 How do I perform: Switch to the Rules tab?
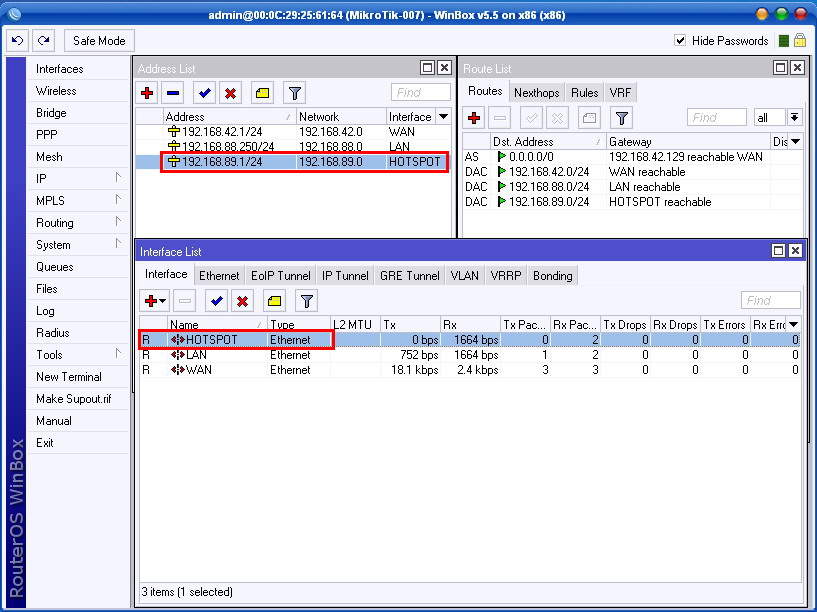[x=584, y=93]
